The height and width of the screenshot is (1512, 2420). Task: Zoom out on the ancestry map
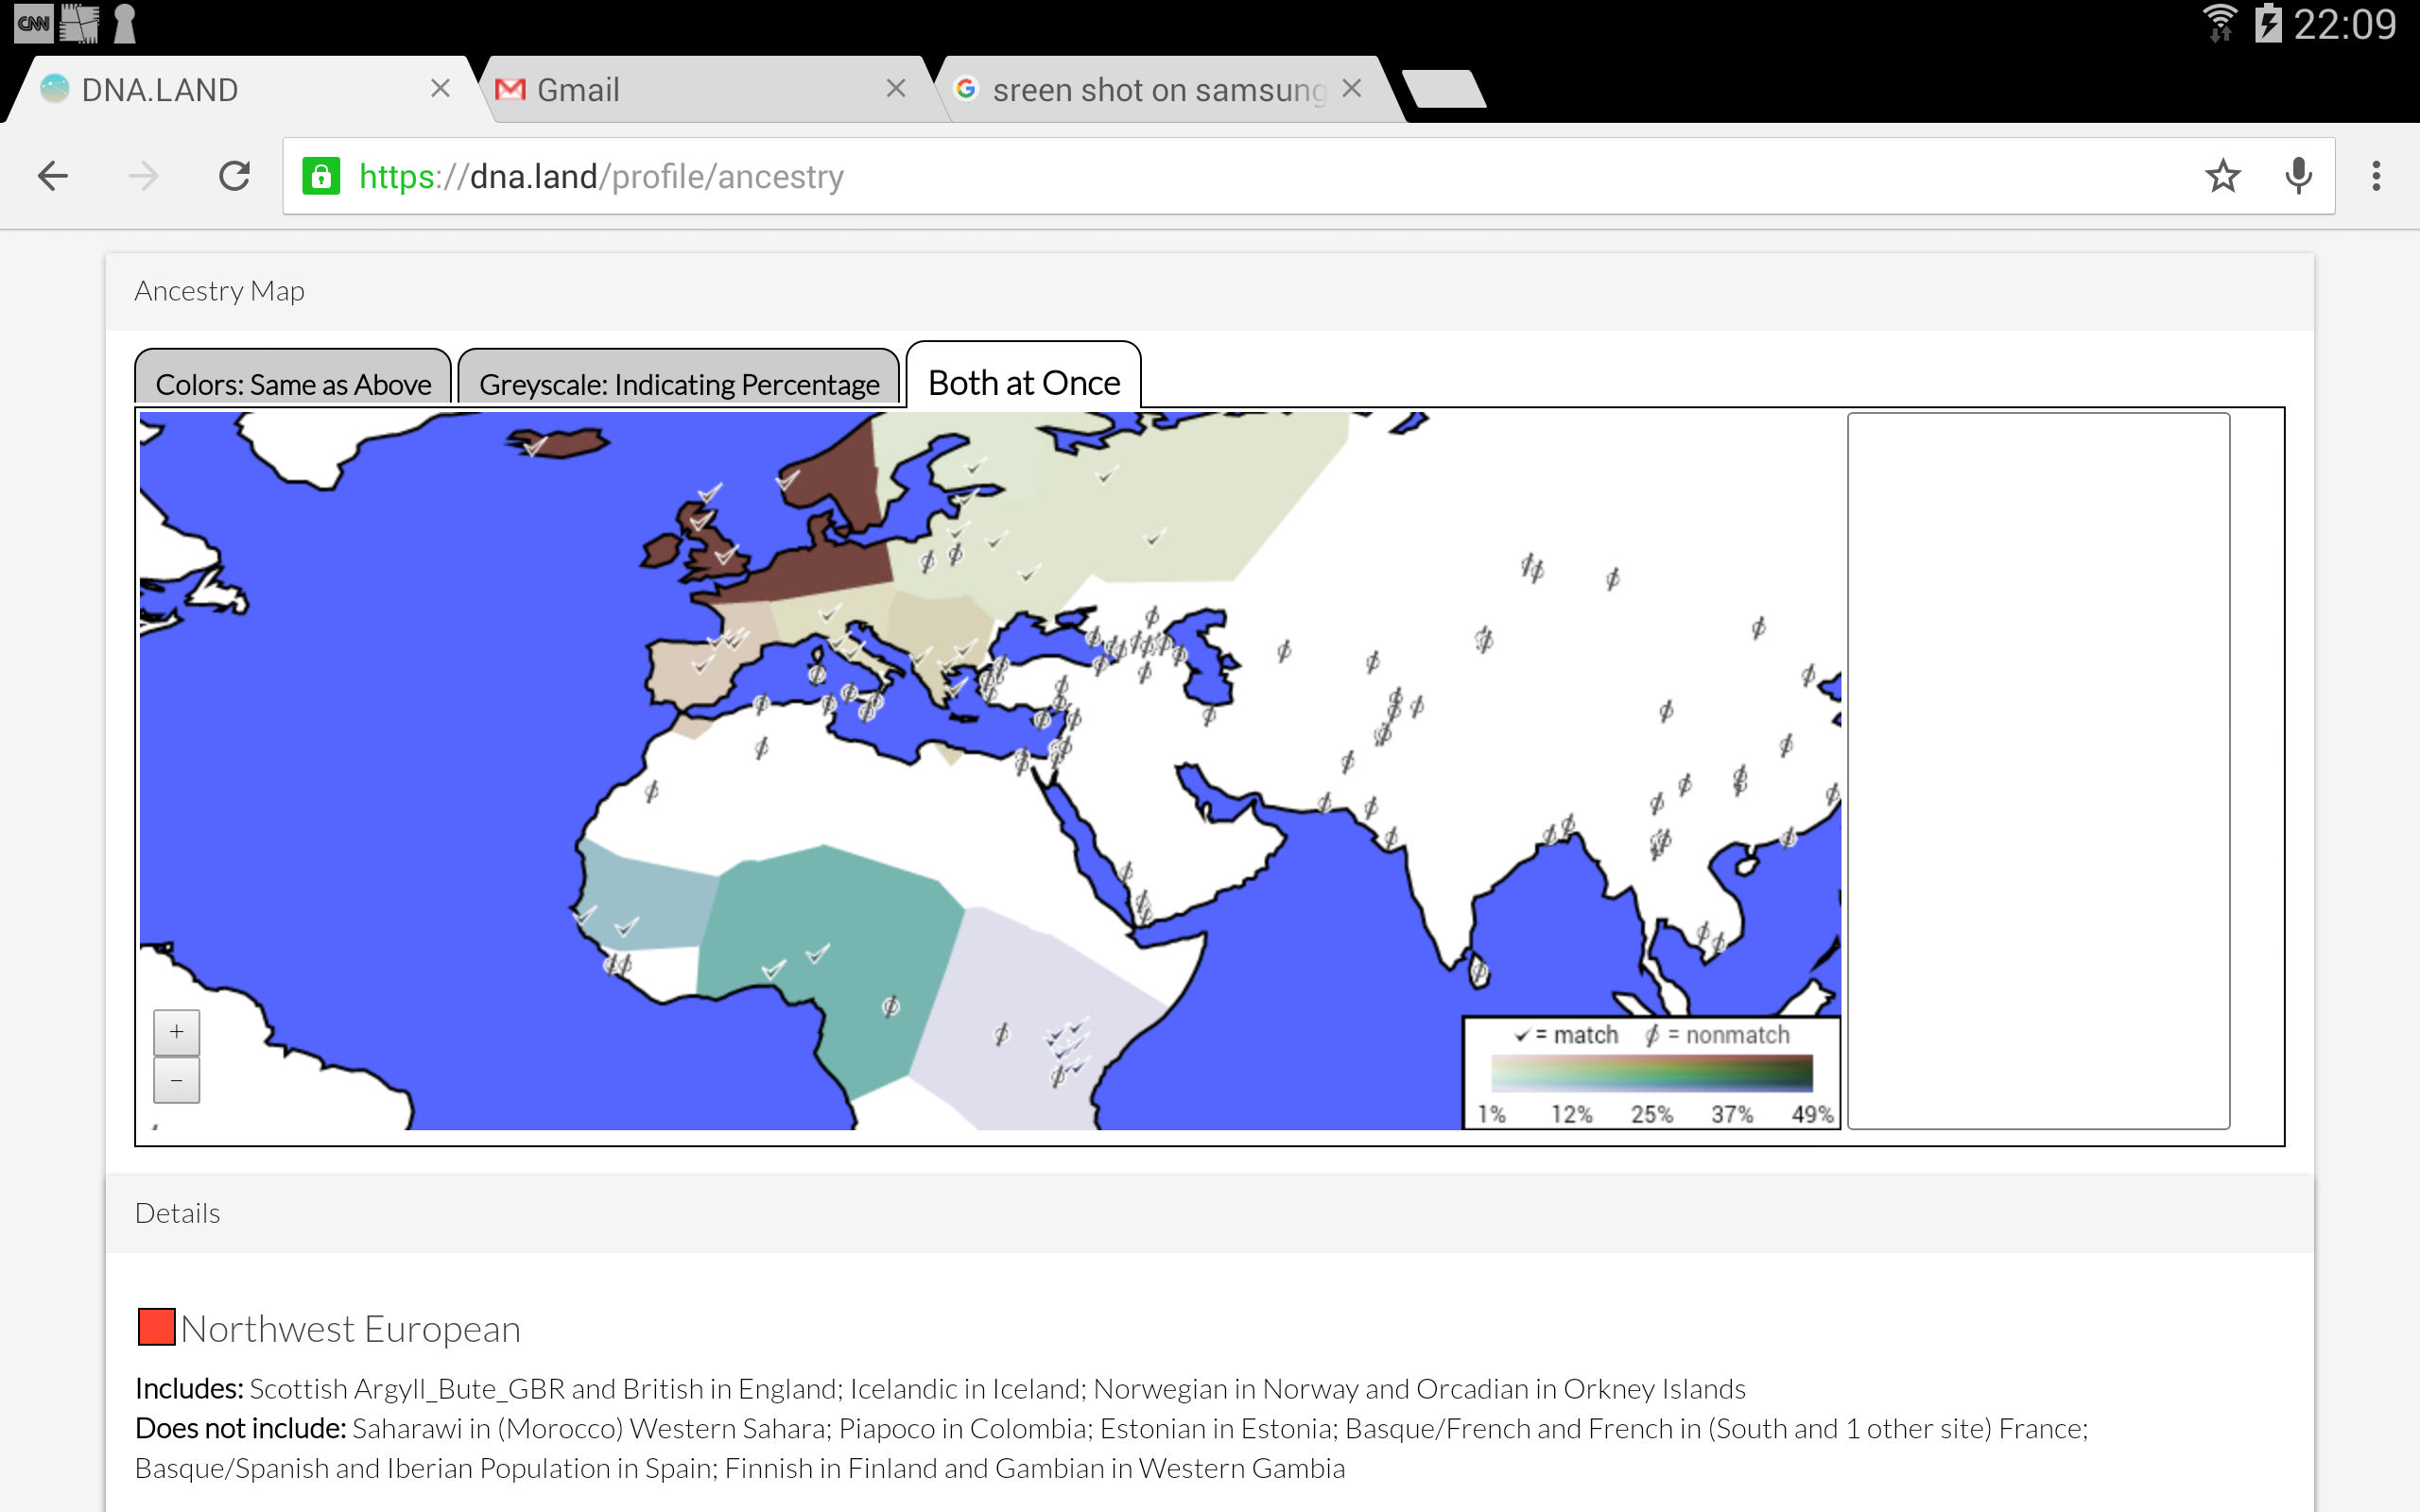pos(176,1081)
